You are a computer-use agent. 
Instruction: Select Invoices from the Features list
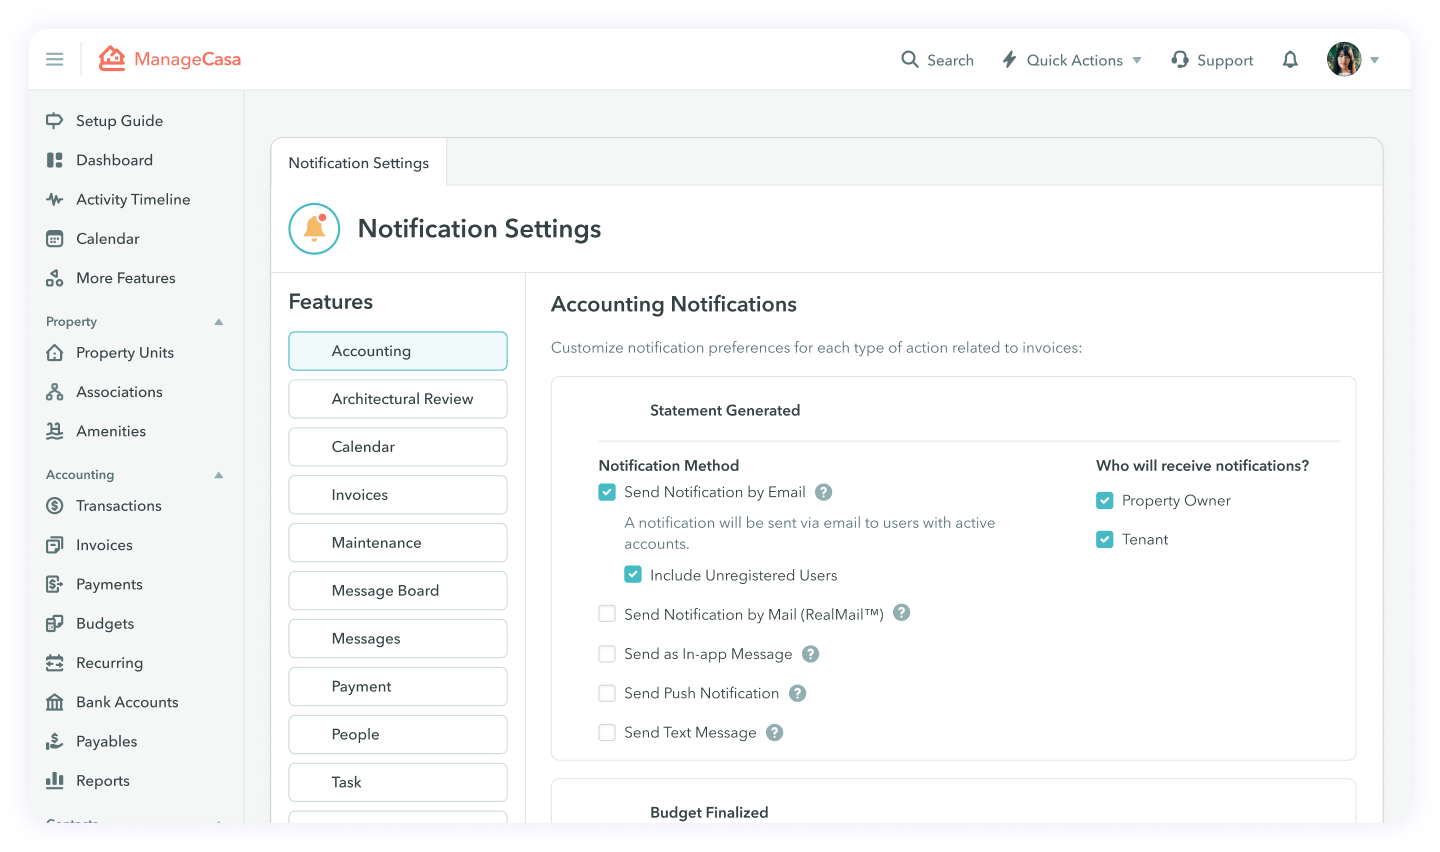(x=397, y=494)
